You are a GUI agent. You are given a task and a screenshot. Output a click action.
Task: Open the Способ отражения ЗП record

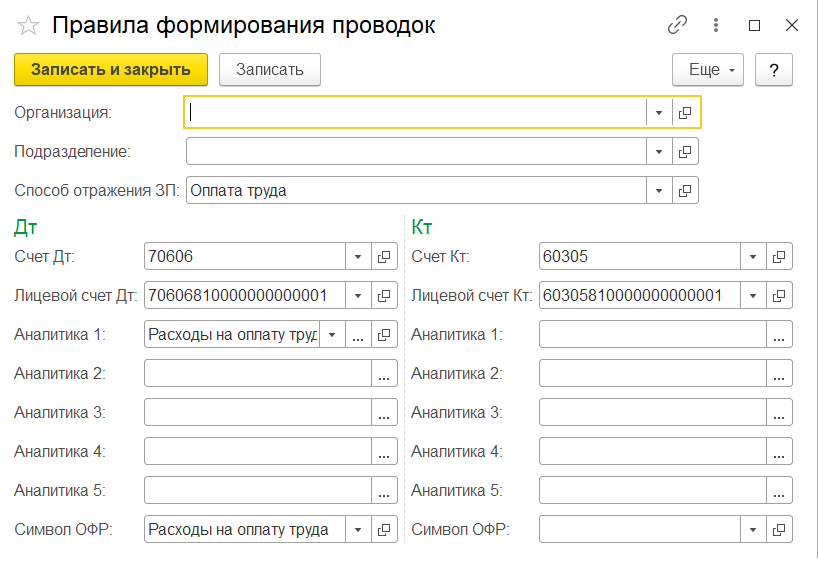pos(685,190)
